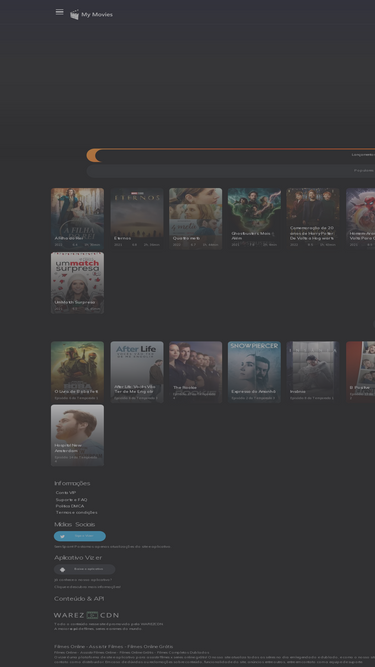The height and width of the screenshot is (667, 375).
Task: Open Um Match Surpresa poster
Action: click(77, 283)
